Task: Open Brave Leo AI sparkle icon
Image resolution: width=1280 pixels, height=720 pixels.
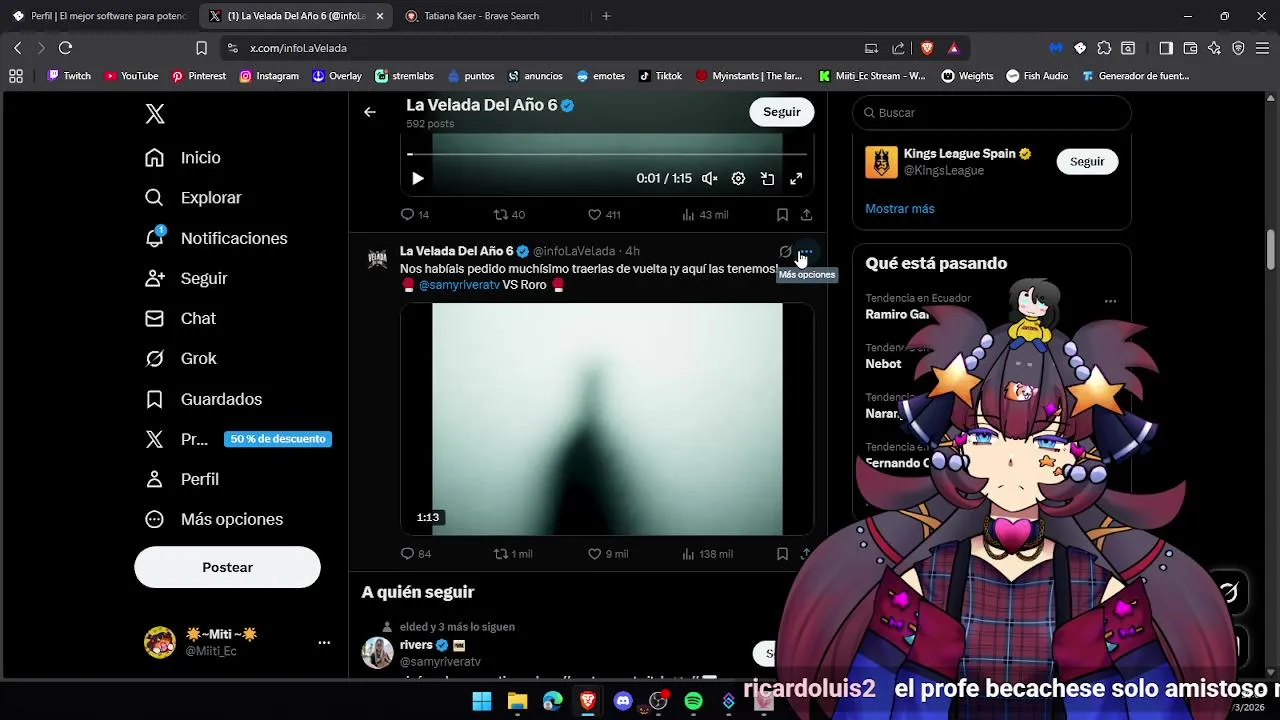Action: (x=1214, y=48)
